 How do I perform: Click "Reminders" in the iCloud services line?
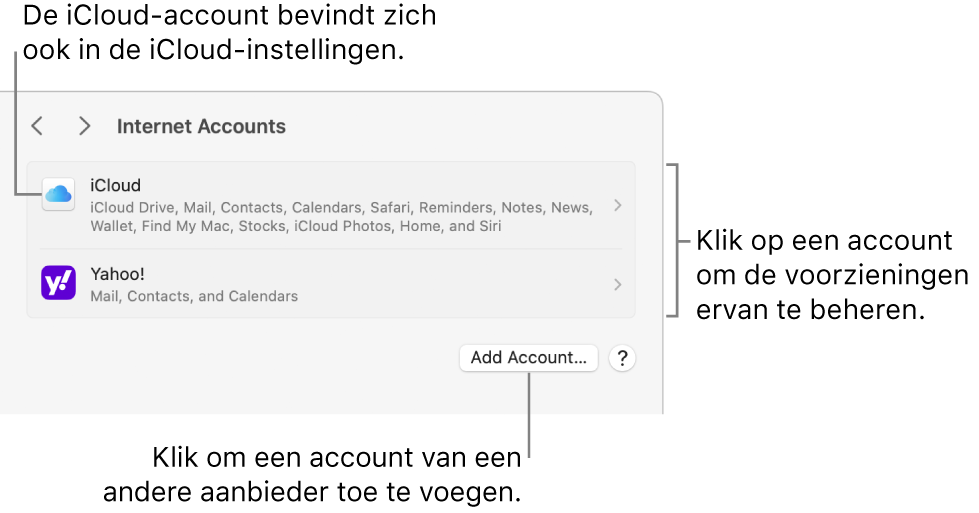click(455, 207)
